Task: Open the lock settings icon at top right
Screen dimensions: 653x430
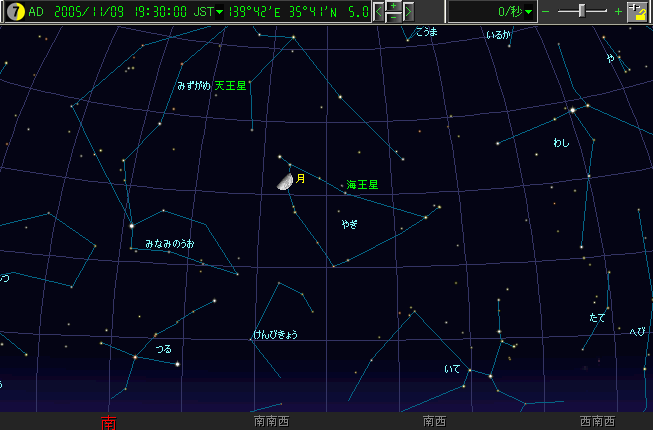Action: click(x=636, y=12)
